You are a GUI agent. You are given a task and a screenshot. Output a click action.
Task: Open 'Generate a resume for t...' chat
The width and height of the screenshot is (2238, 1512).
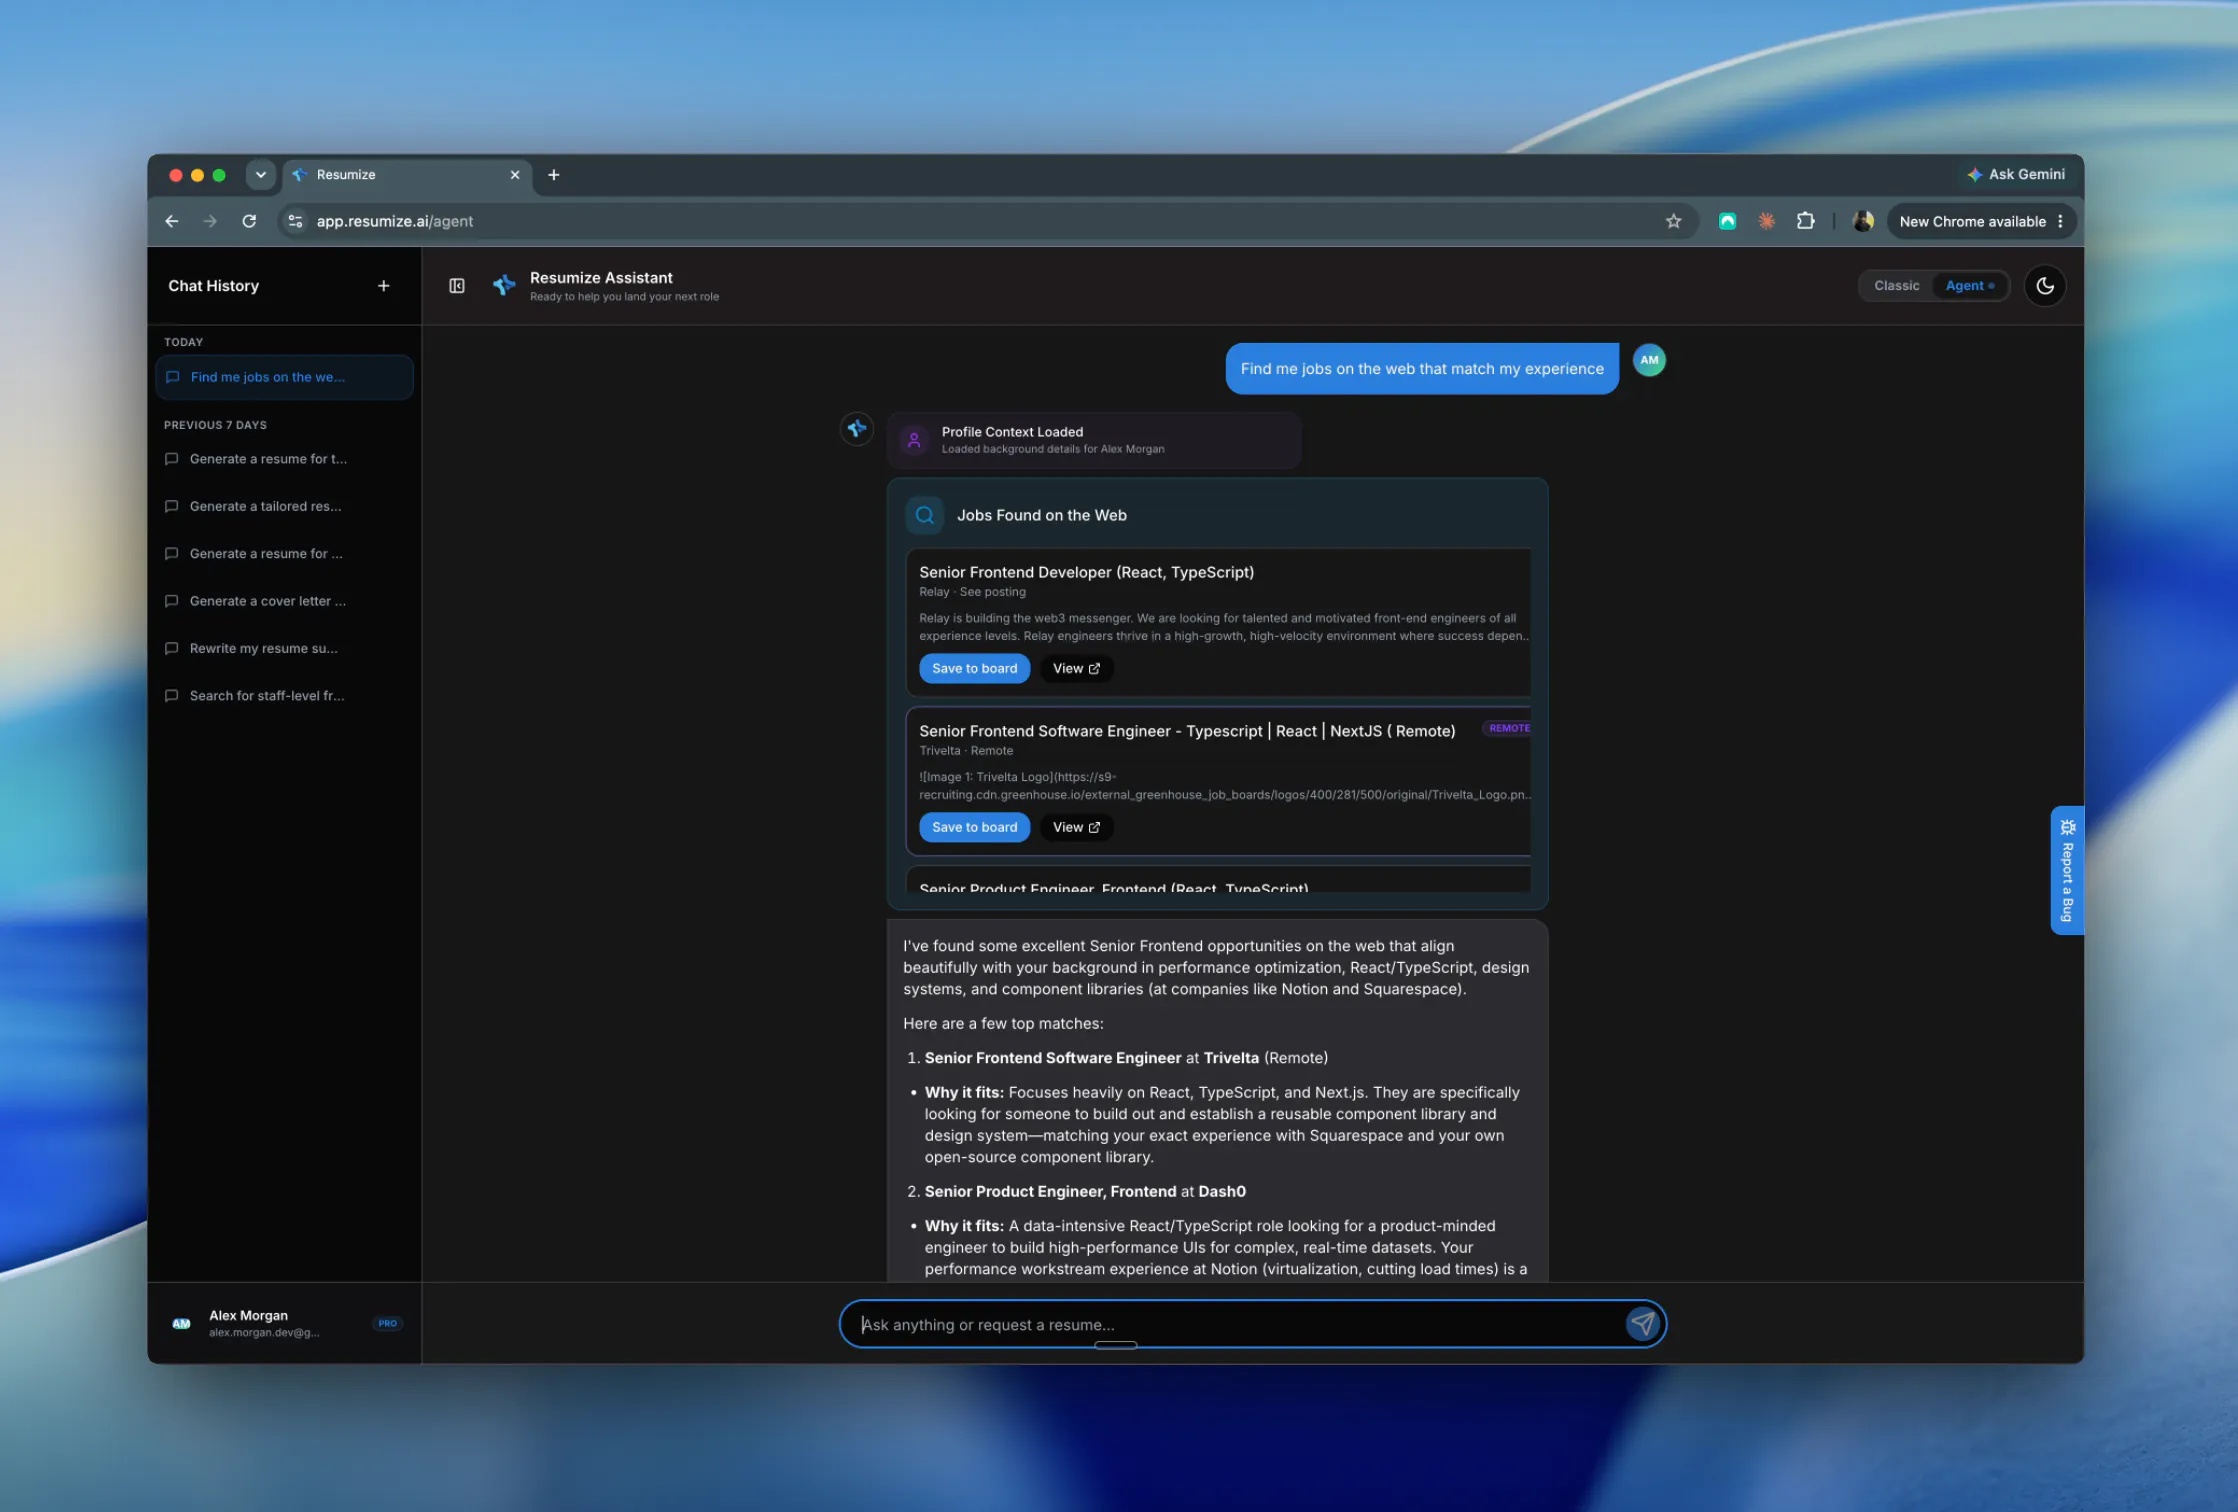(284, 459)
